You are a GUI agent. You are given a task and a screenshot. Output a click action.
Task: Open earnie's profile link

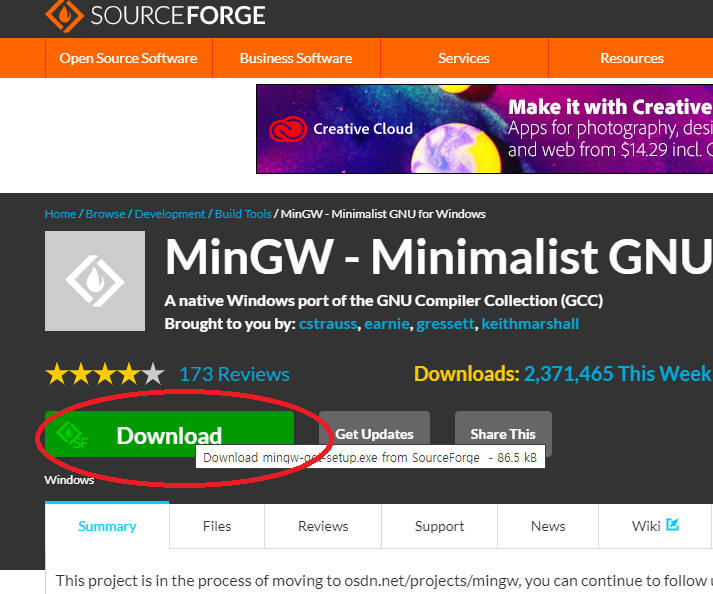point(387,324)
